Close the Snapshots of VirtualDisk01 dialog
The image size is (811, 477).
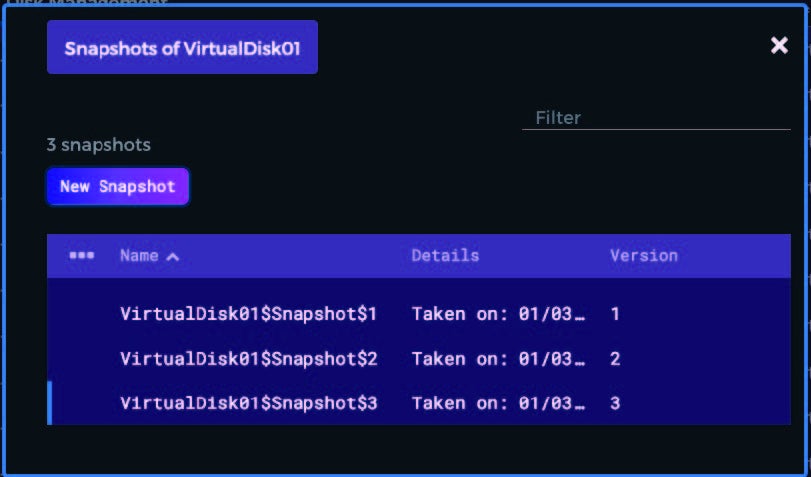[x=779, y=46]
